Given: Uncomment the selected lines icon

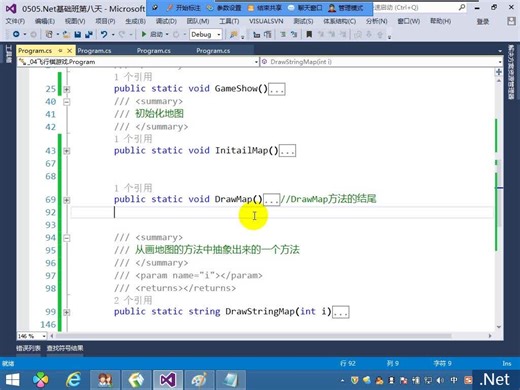Looking at the screenshot, I should pos(294,34).
